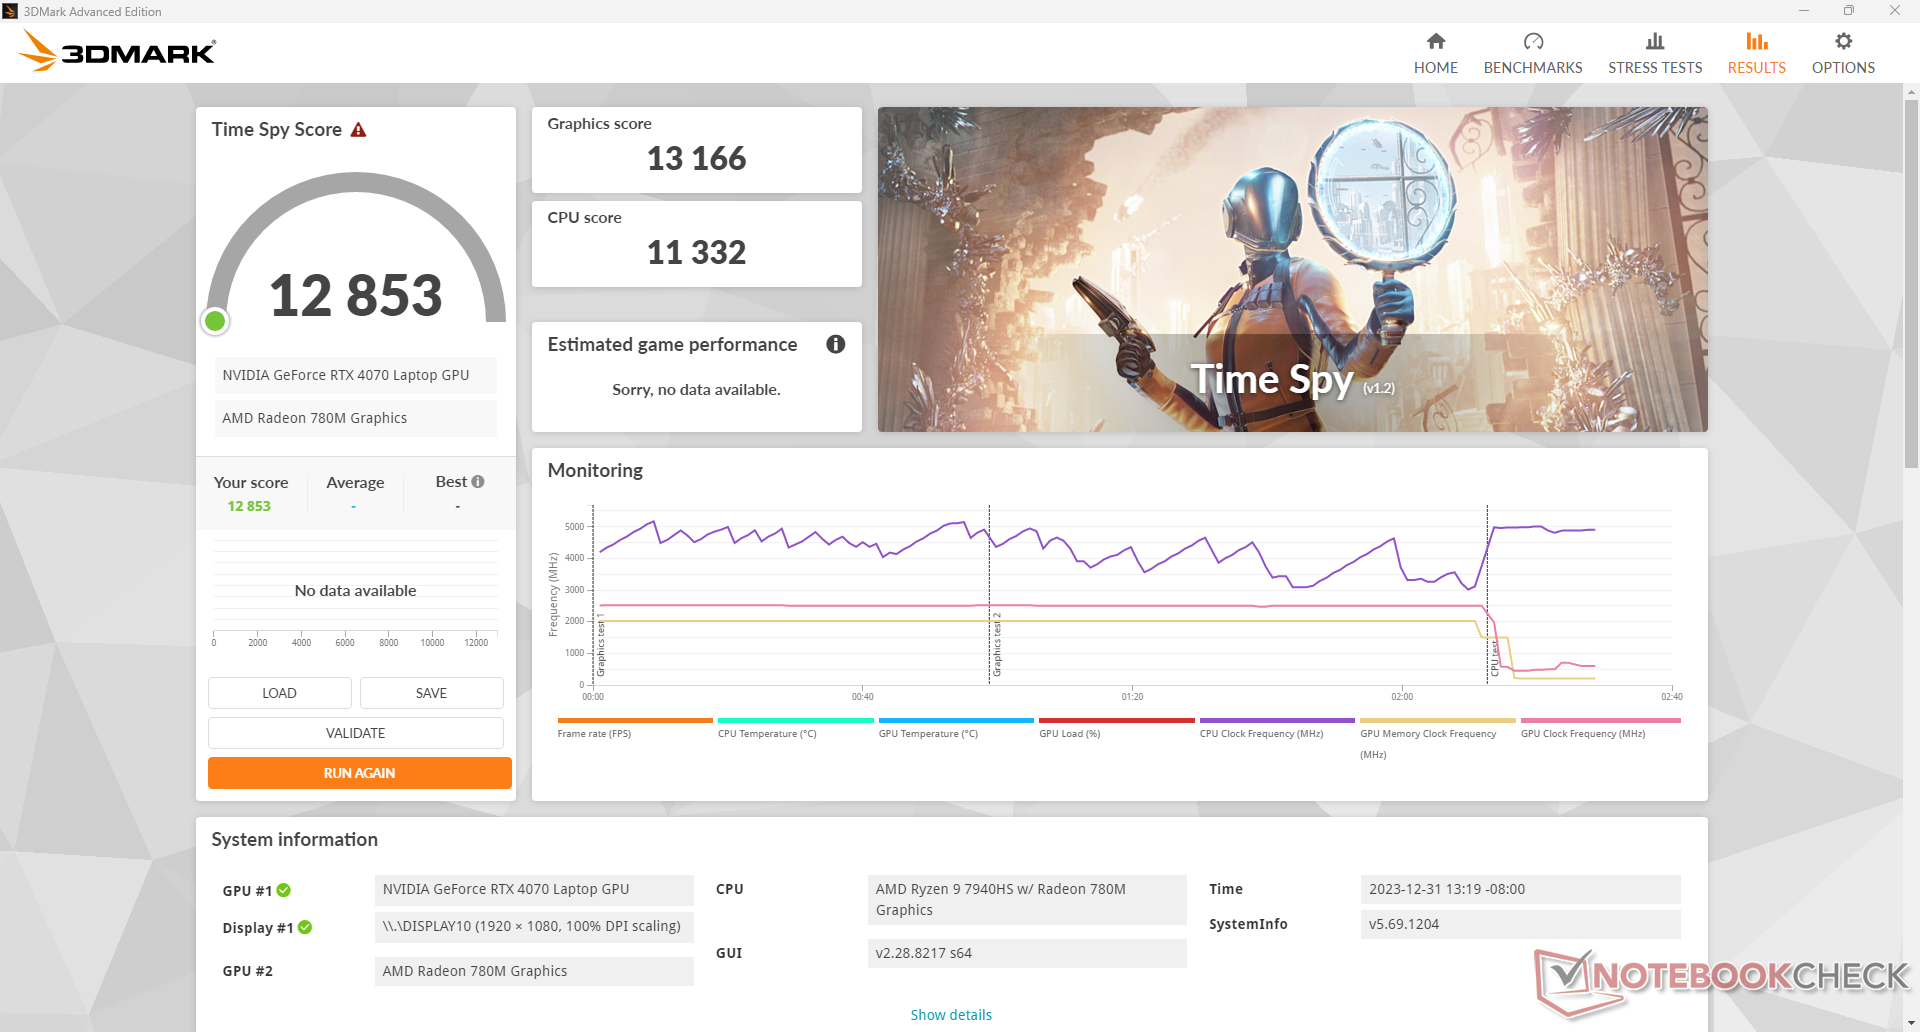The height and width of the screenshot is (1032, 1920).
Task: Click the Validate button
Action: pyautogui.click(x=355, y=733)
